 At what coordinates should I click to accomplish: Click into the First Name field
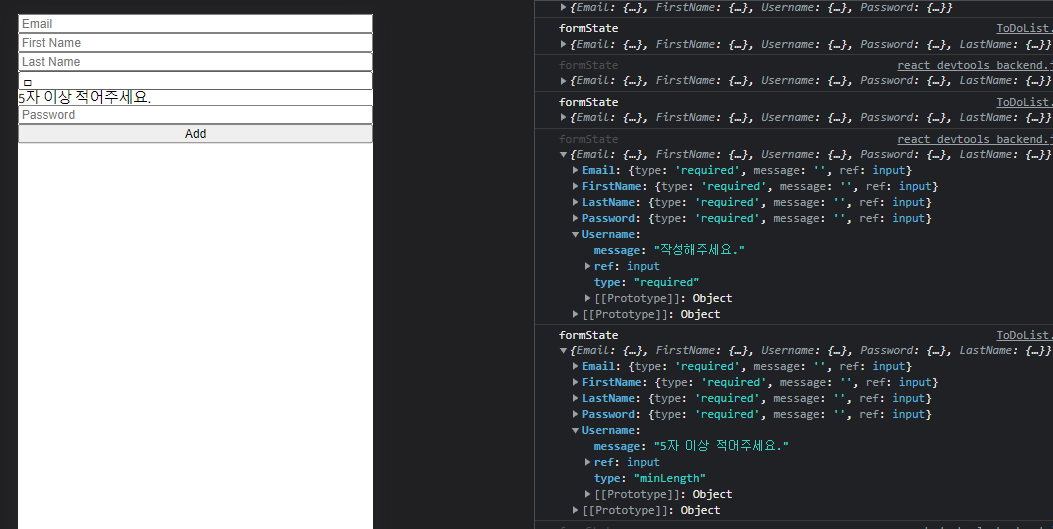195,42
